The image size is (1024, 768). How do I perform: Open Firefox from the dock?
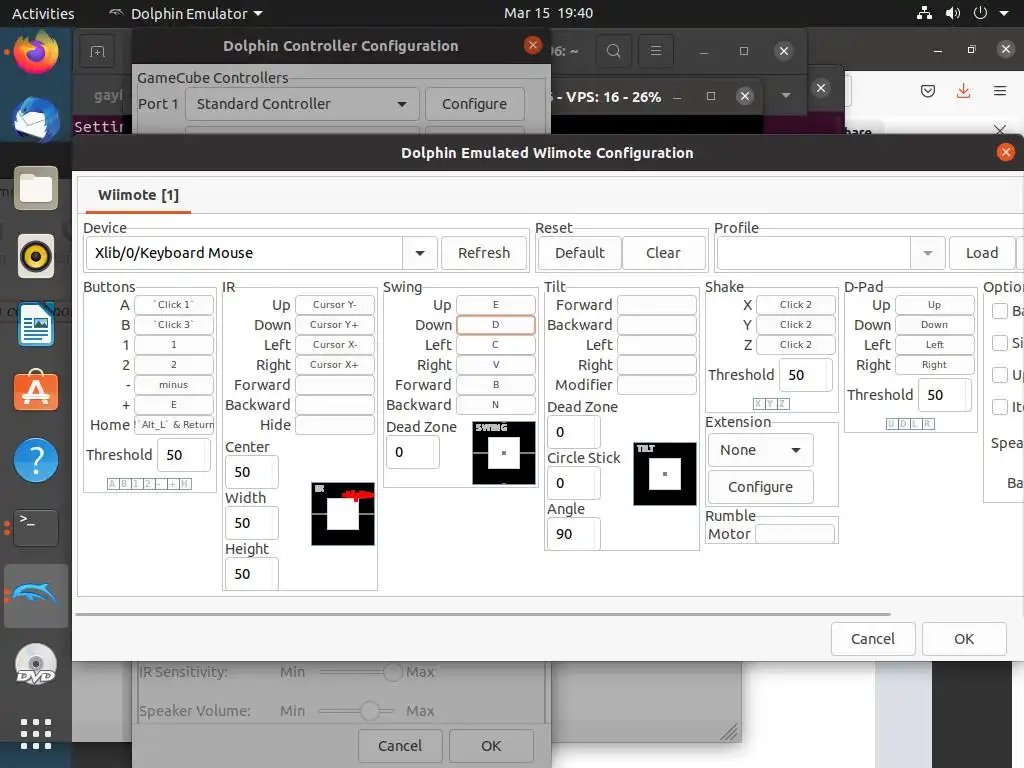point(36,52)
